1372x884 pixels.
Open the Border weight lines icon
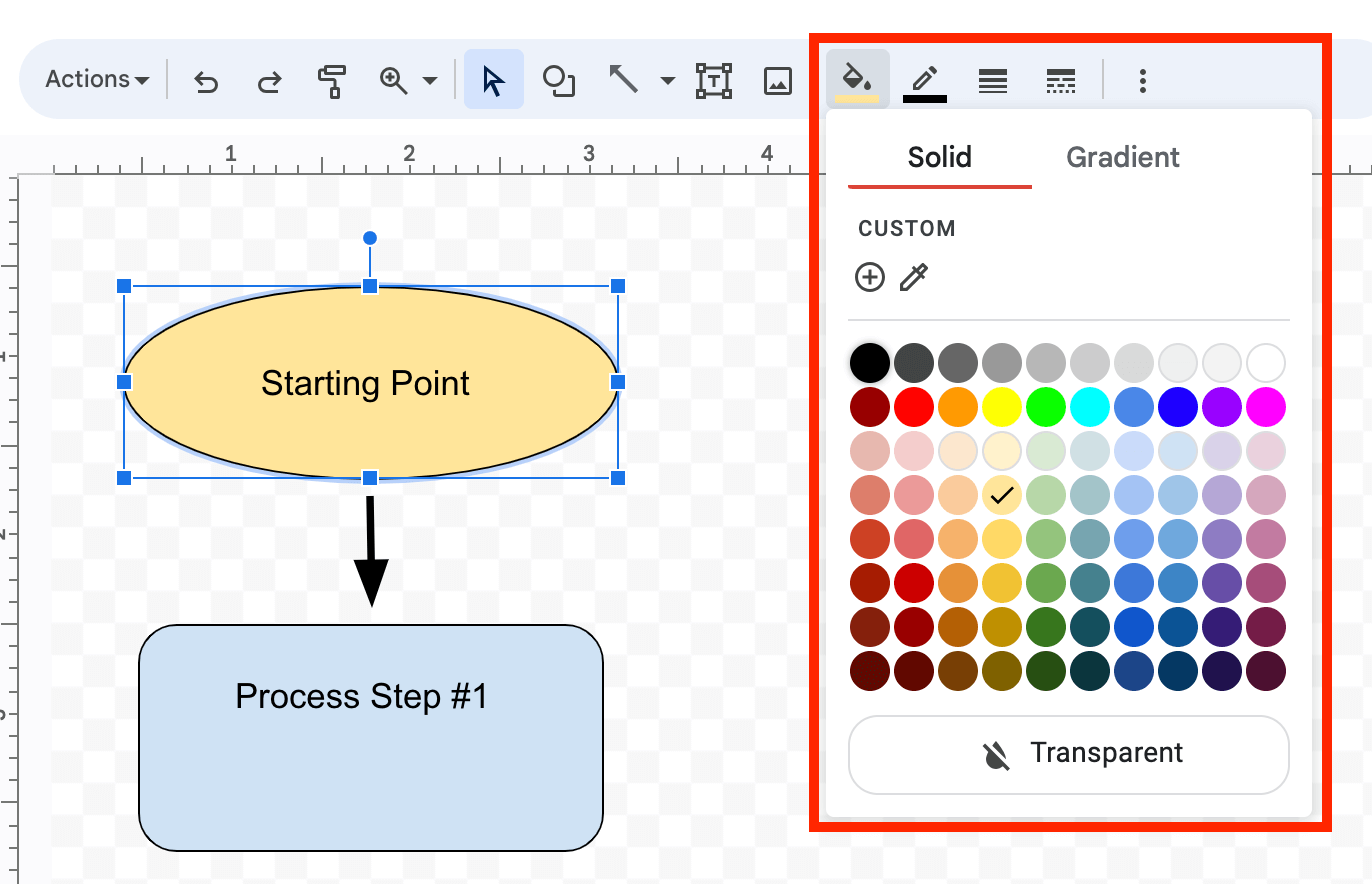pyautogui.click(x=993, y=80)
